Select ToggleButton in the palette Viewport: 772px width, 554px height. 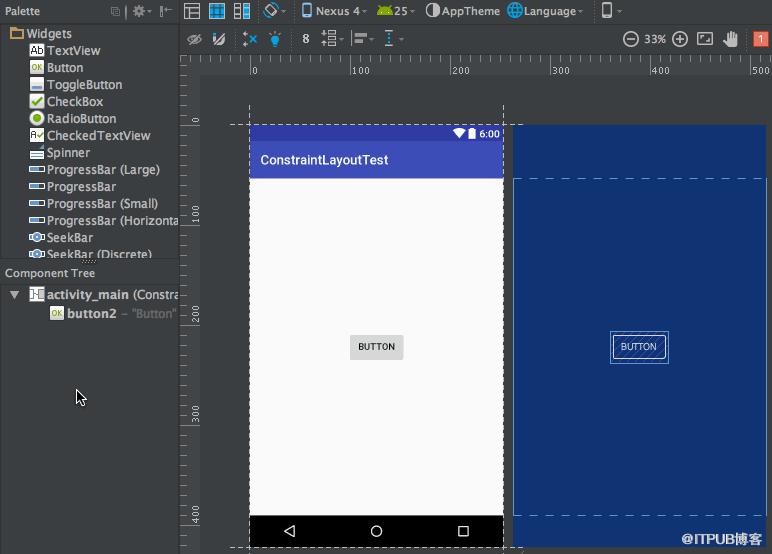click(x=76, y=85)
